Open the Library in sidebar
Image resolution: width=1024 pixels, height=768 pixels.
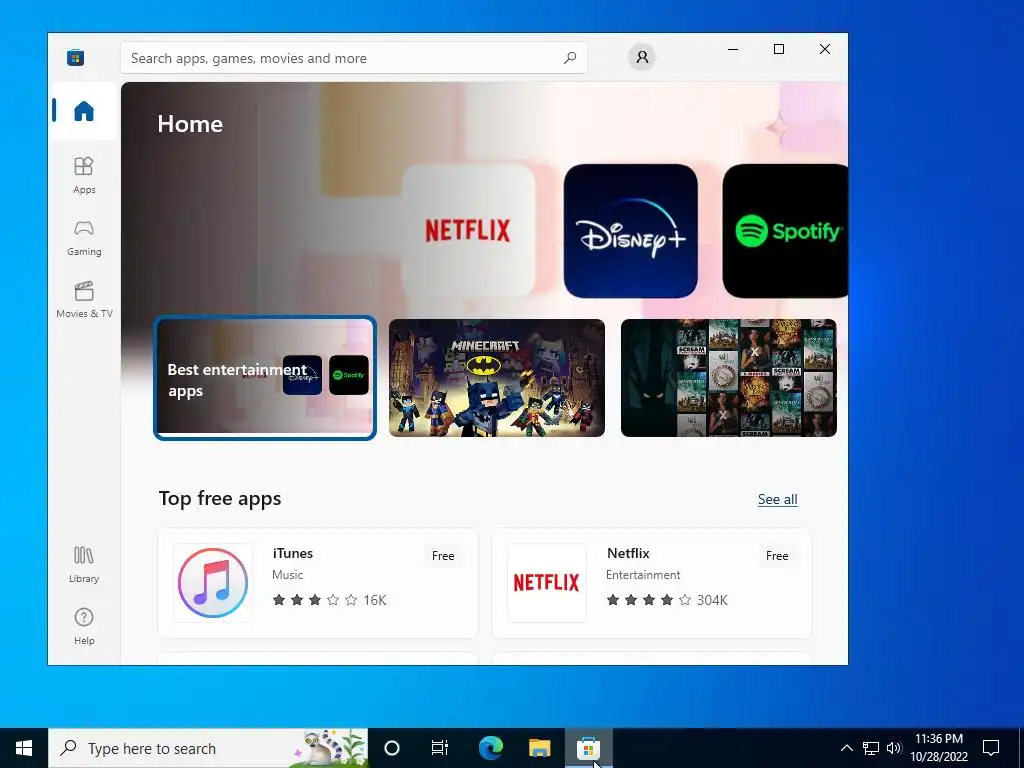coord(84,564)
